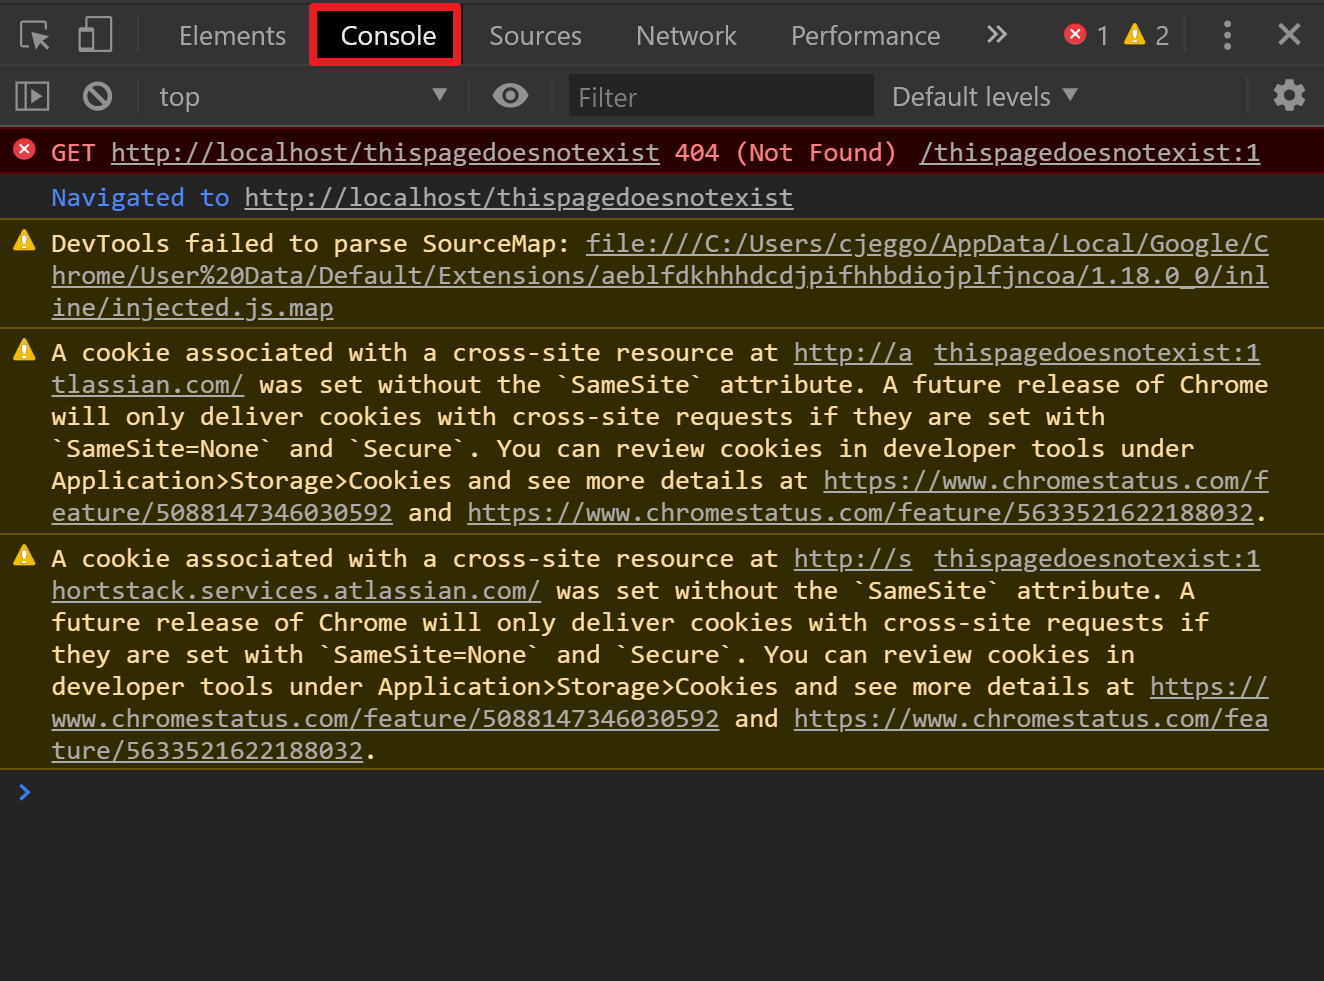The height and width of the screenshot is (981, 1324).
Task: Follow the Navigated to localhost link
Action: pyautogui.click(x=519, y=198)
